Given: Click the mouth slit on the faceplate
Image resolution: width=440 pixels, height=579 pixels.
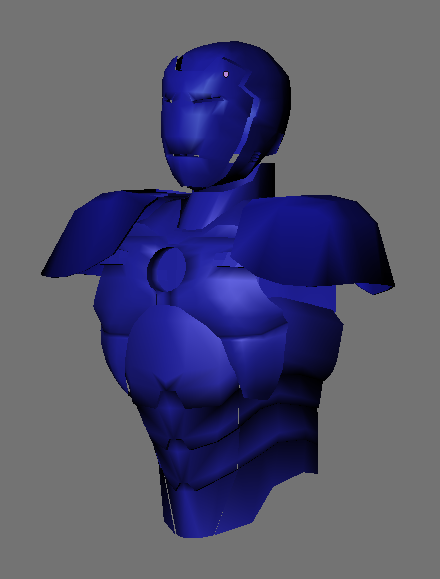Looking at the screenshot, I should click(183, 155).
